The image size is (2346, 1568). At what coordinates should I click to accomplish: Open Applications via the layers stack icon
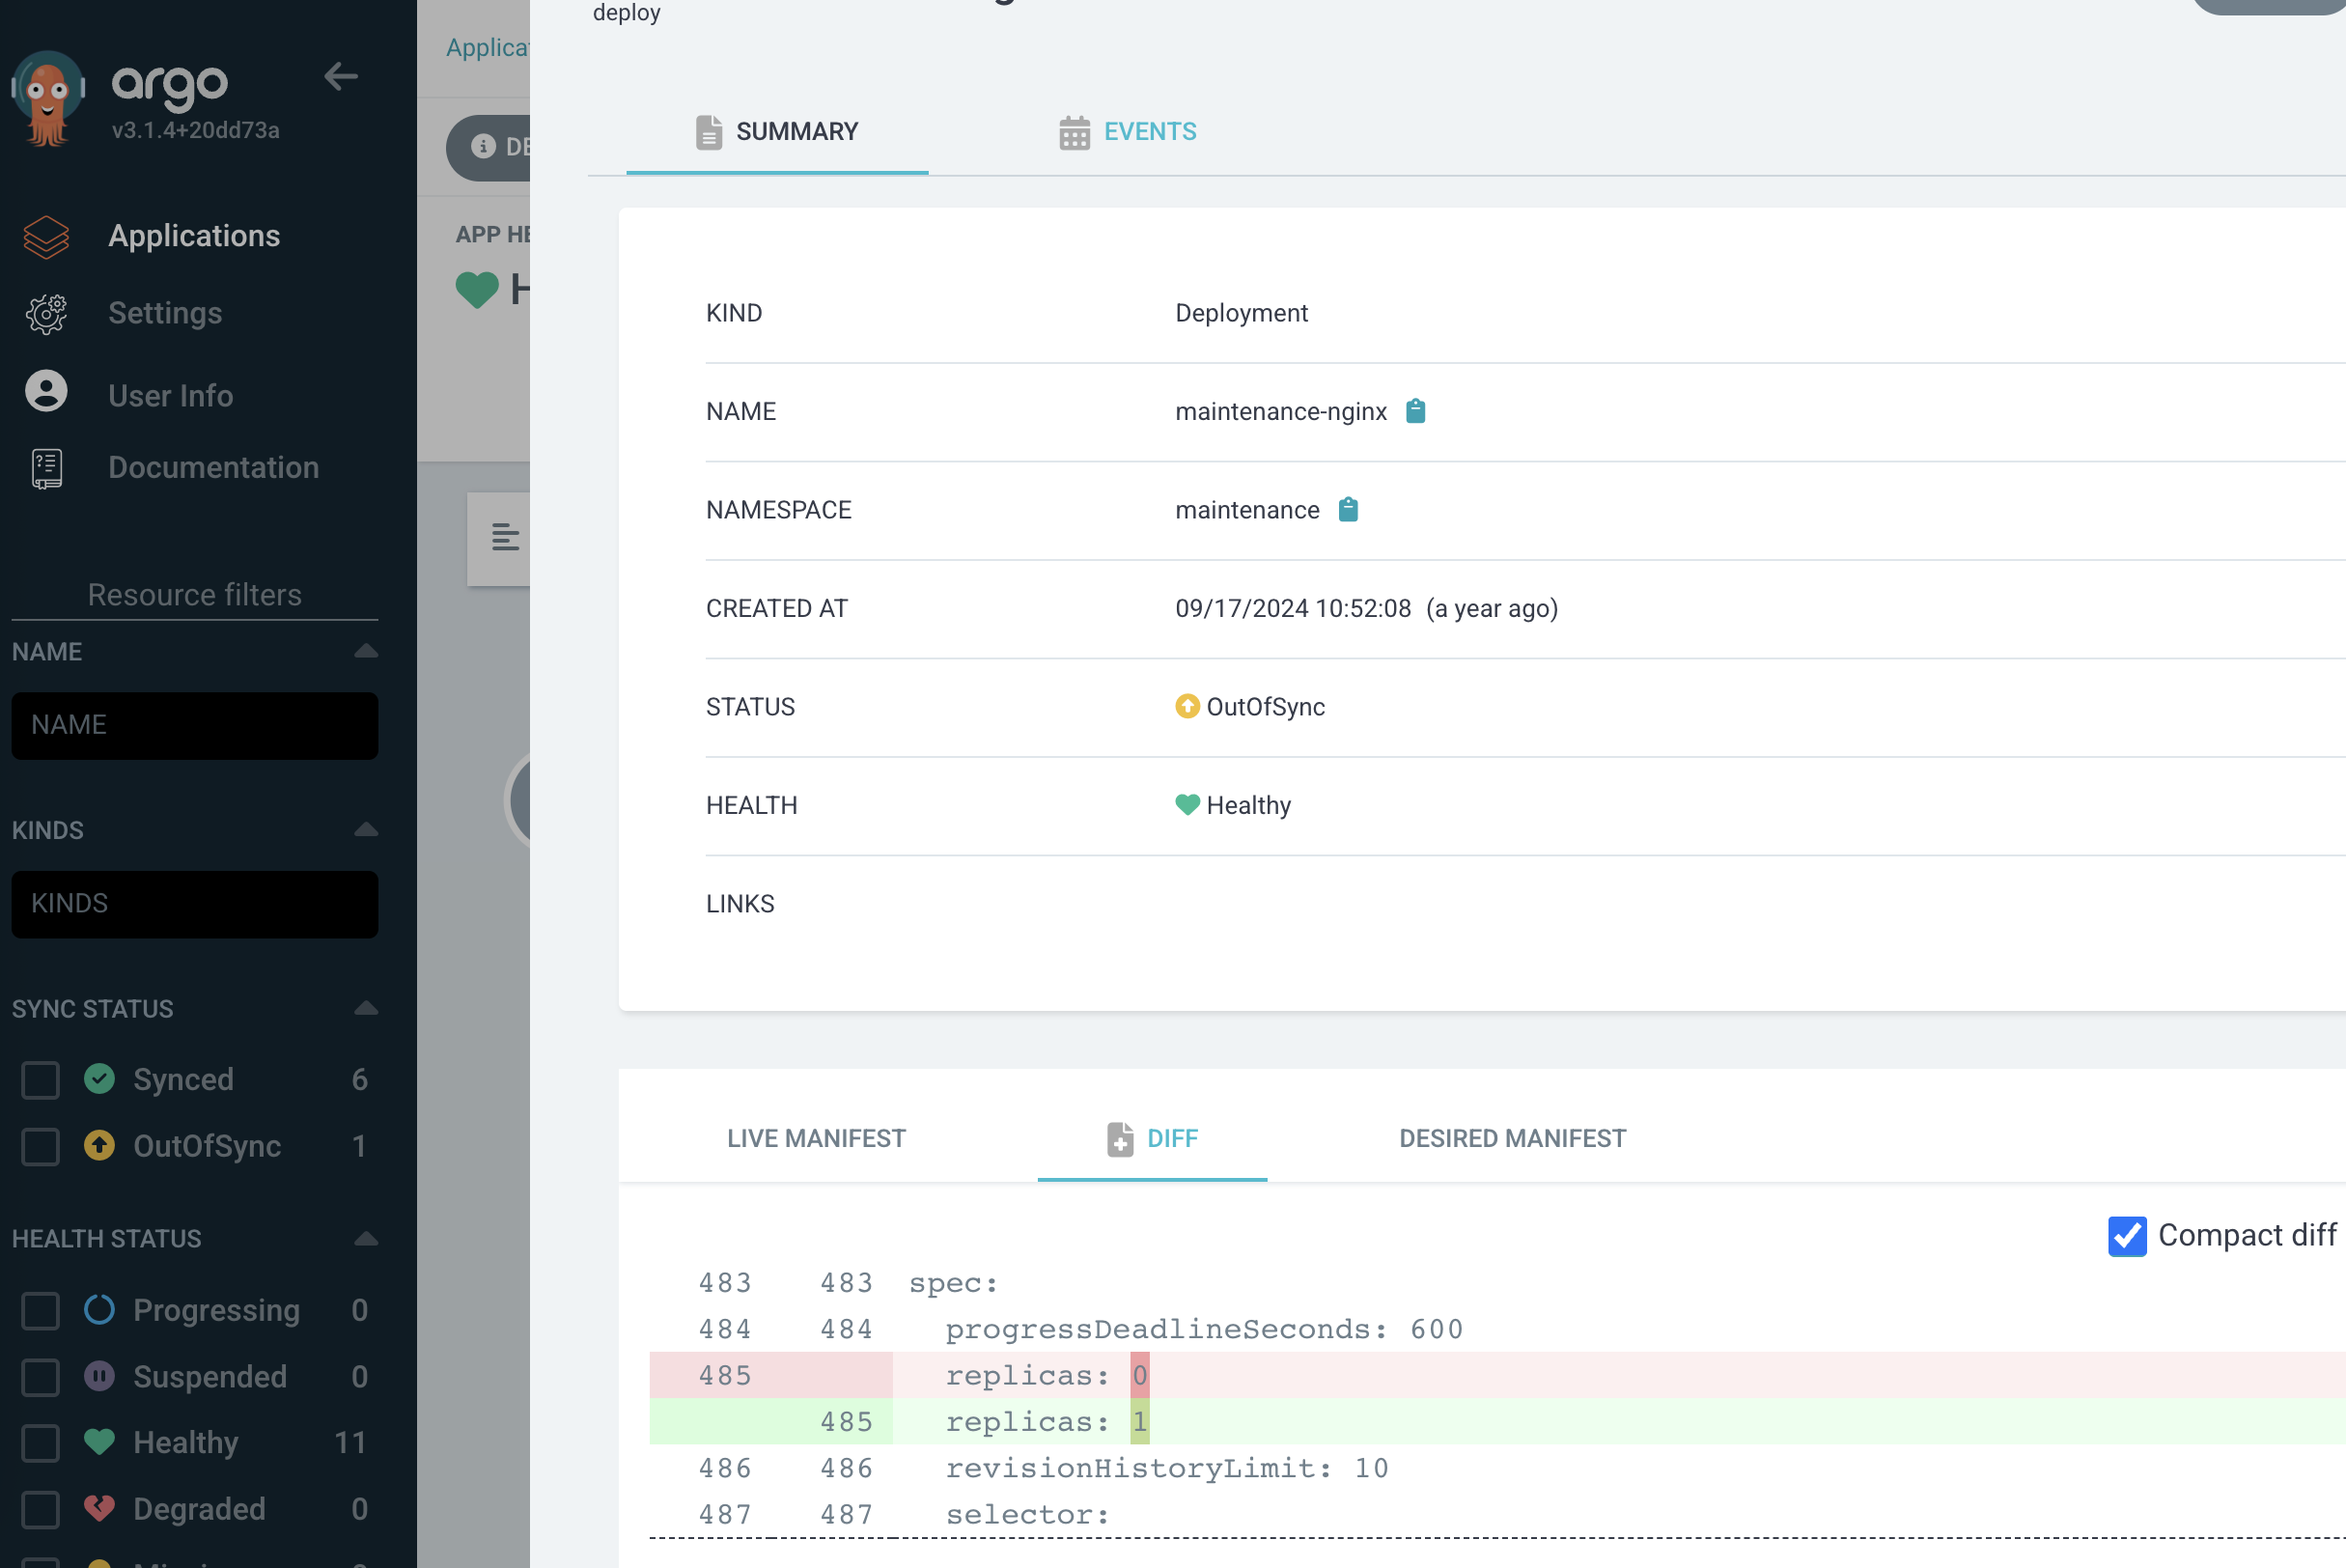point(46,237)
